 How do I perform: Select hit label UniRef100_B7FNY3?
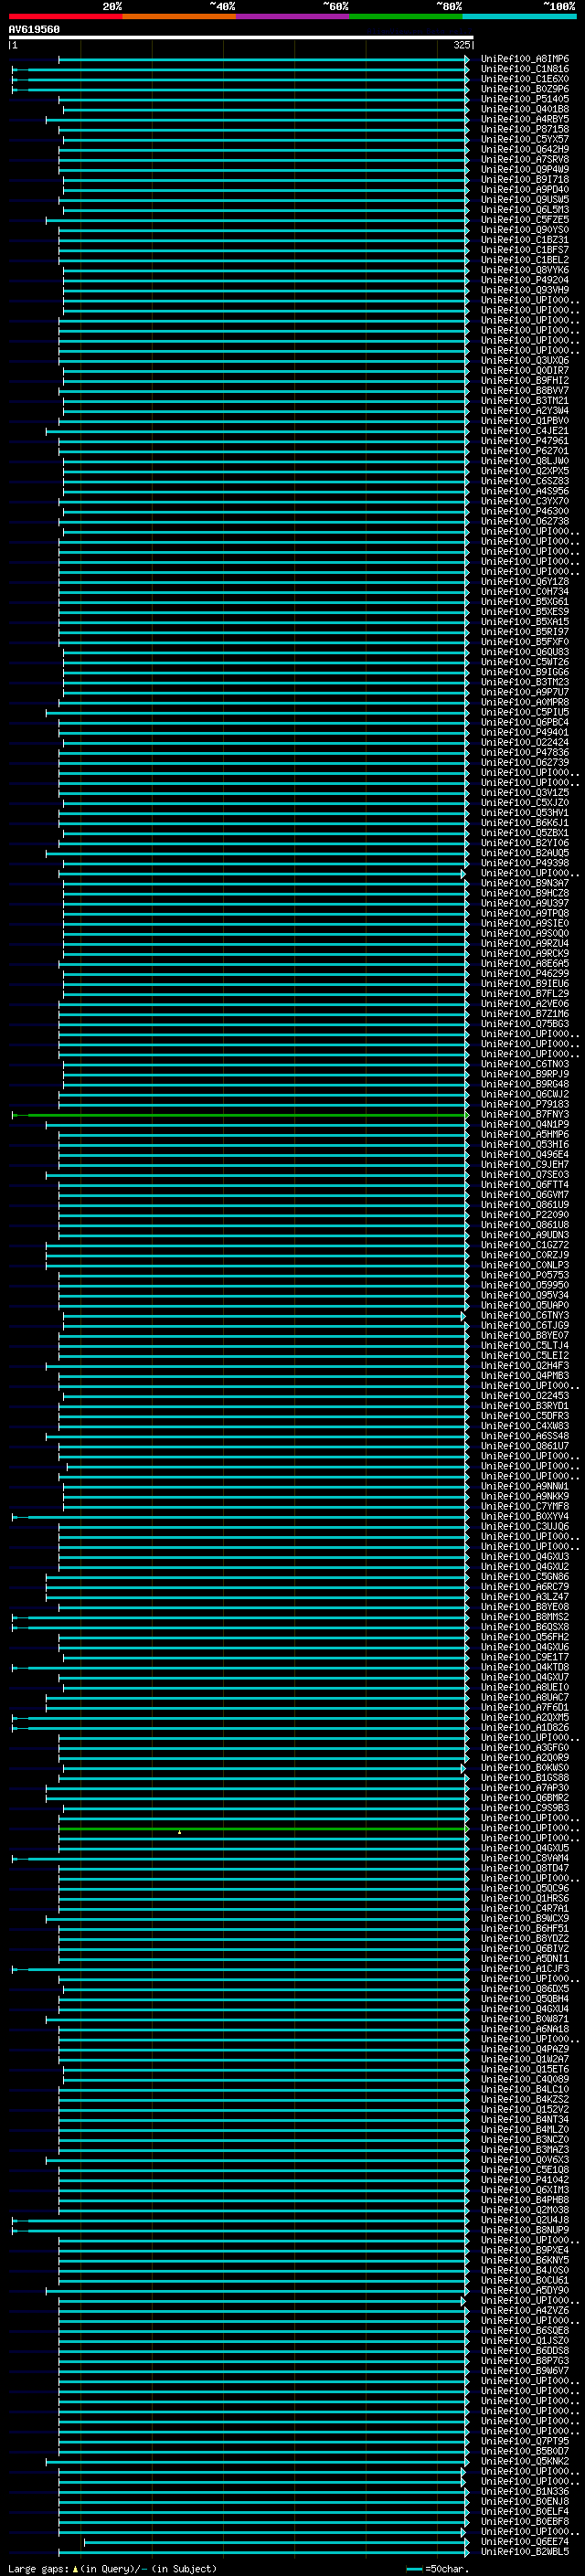[x=524, y=1115]
